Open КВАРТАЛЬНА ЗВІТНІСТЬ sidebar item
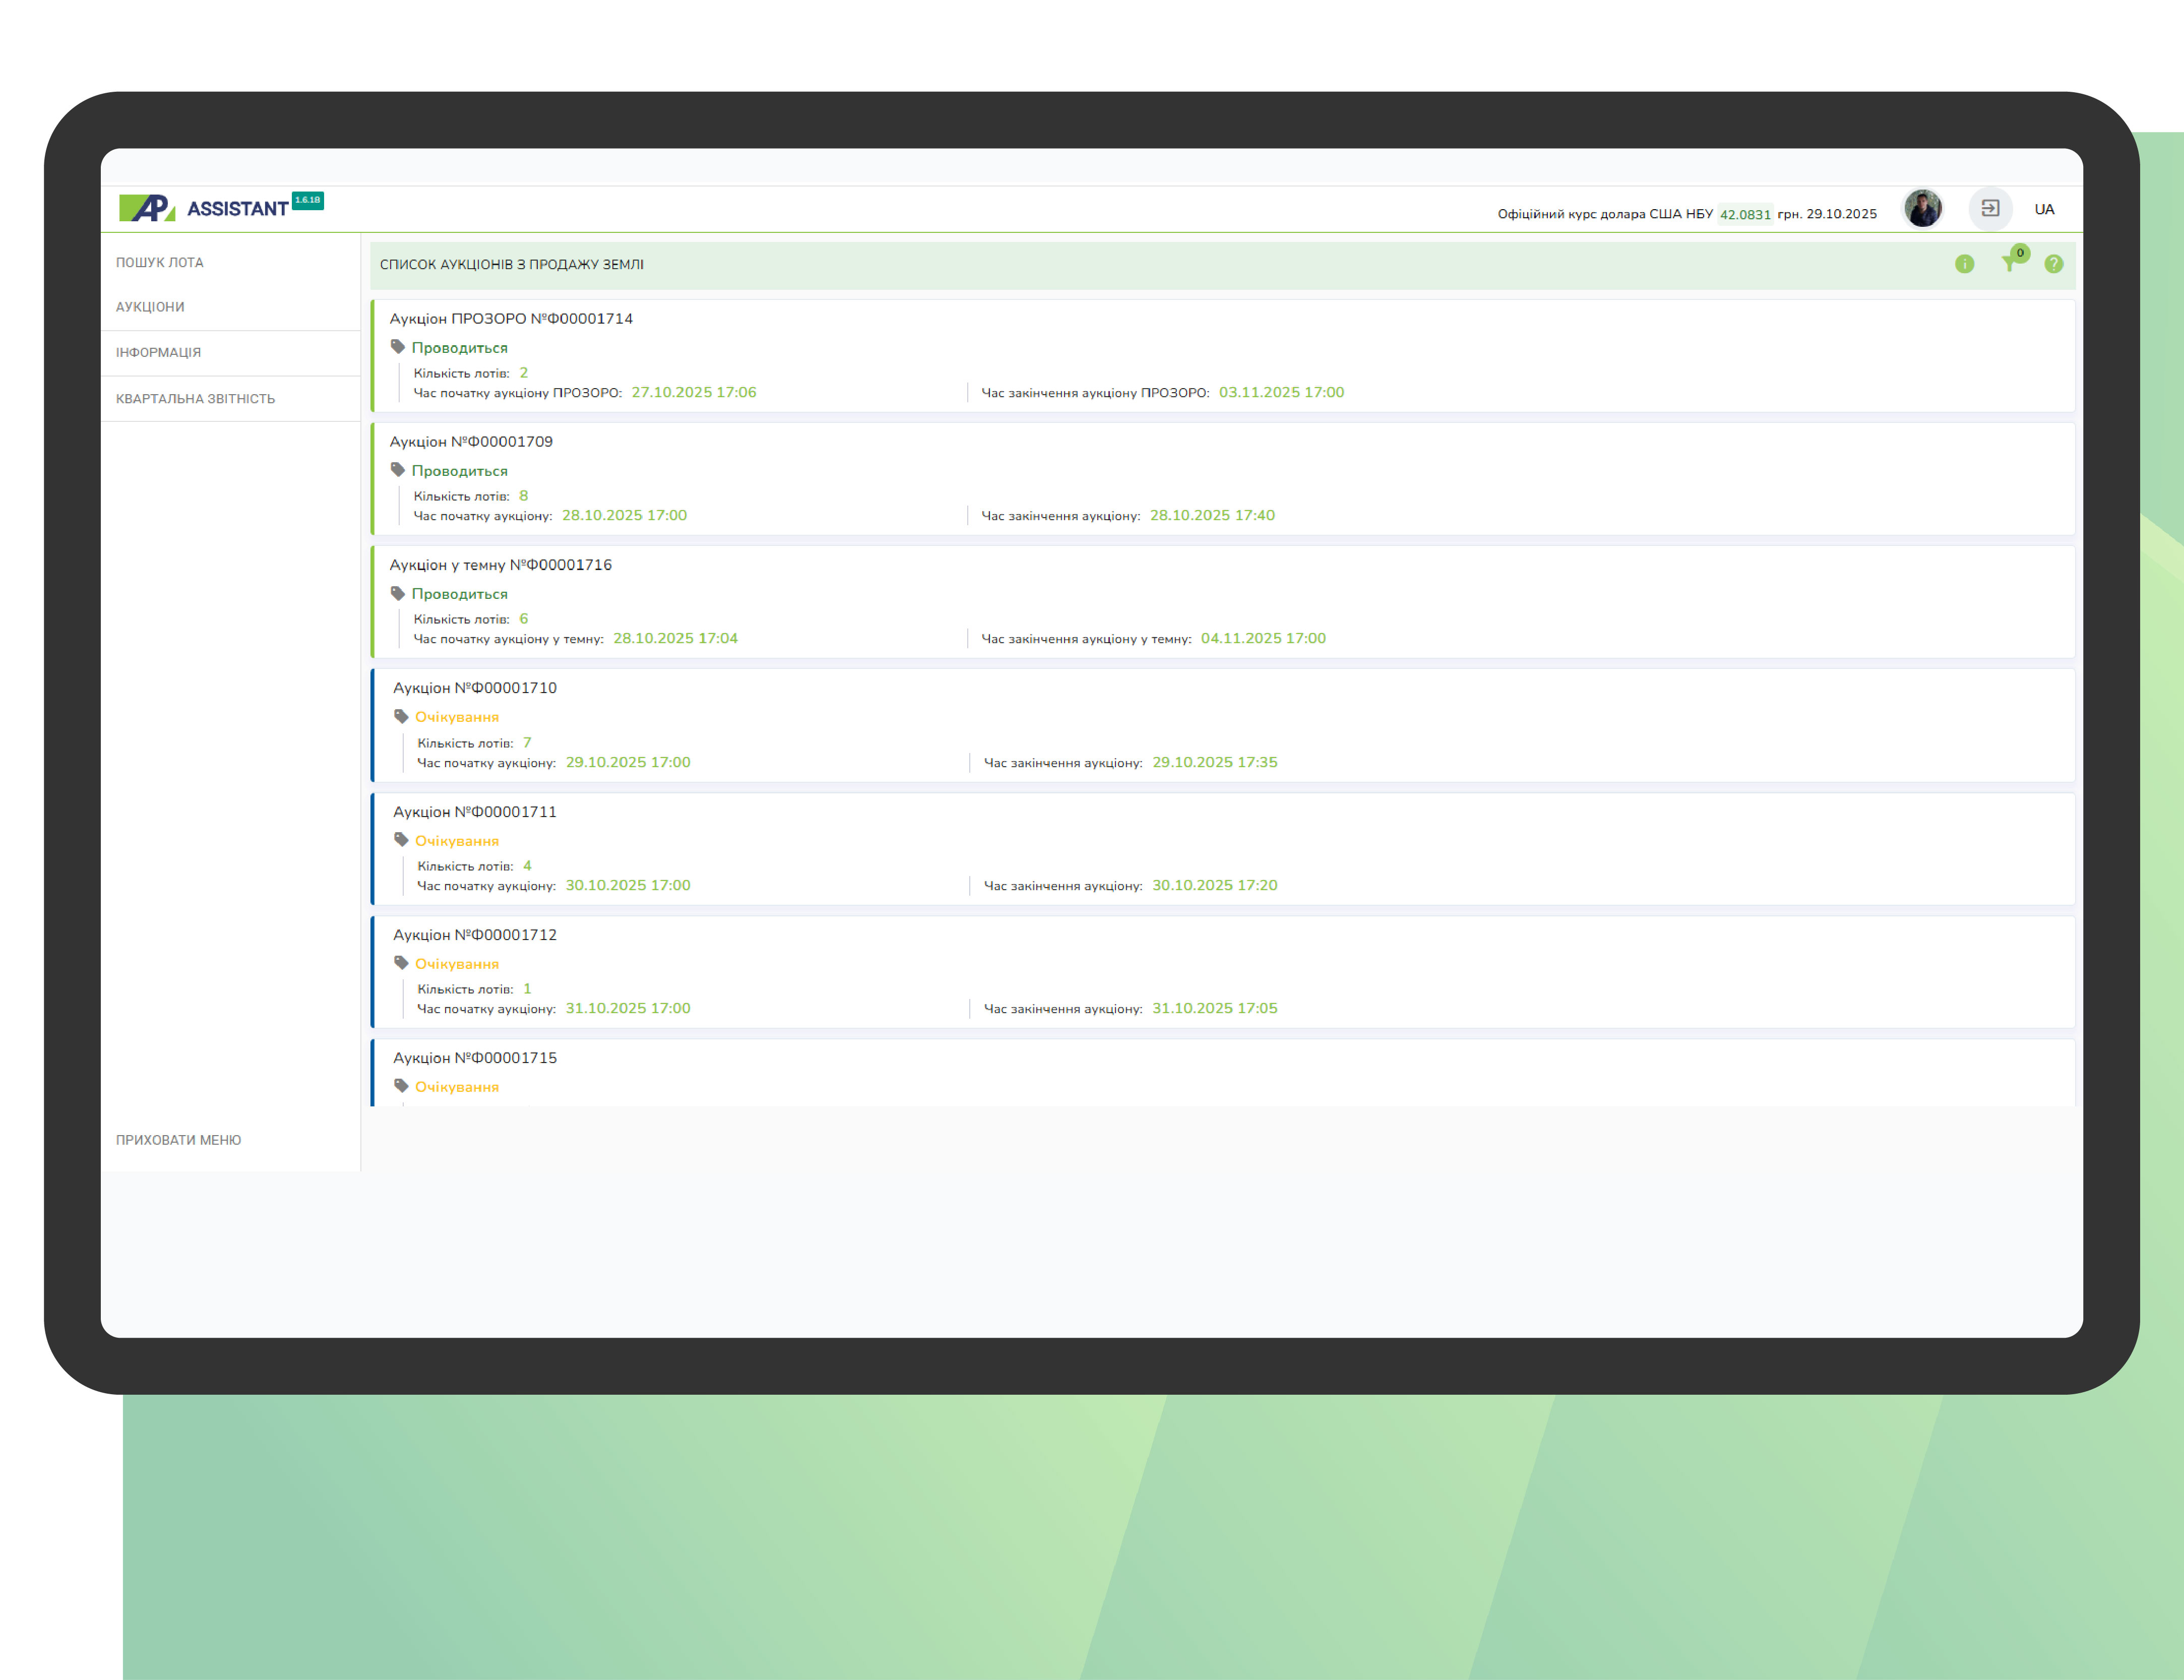Screen dimensions: 2184x1680 195,399
